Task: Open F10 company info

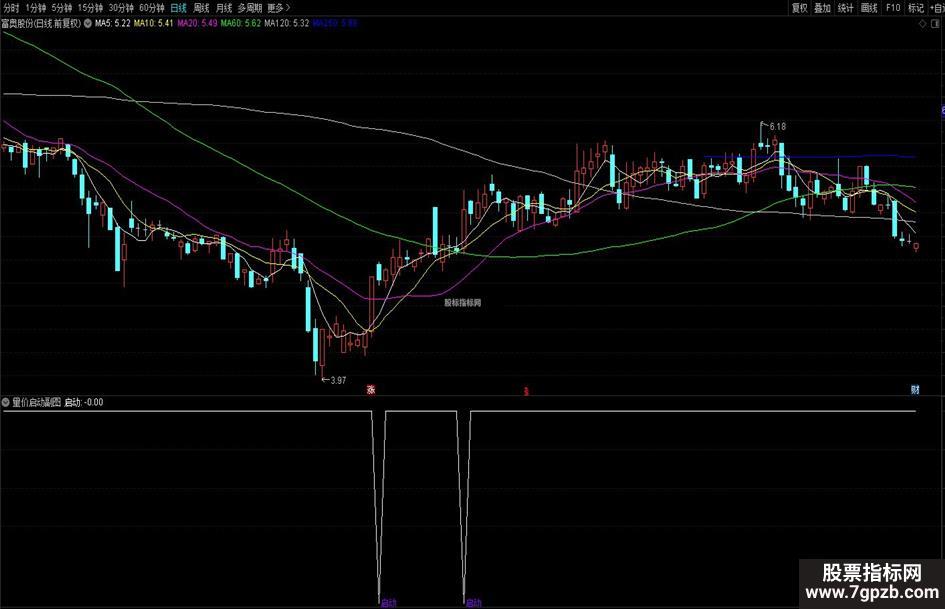Action: tap(893, 8)
